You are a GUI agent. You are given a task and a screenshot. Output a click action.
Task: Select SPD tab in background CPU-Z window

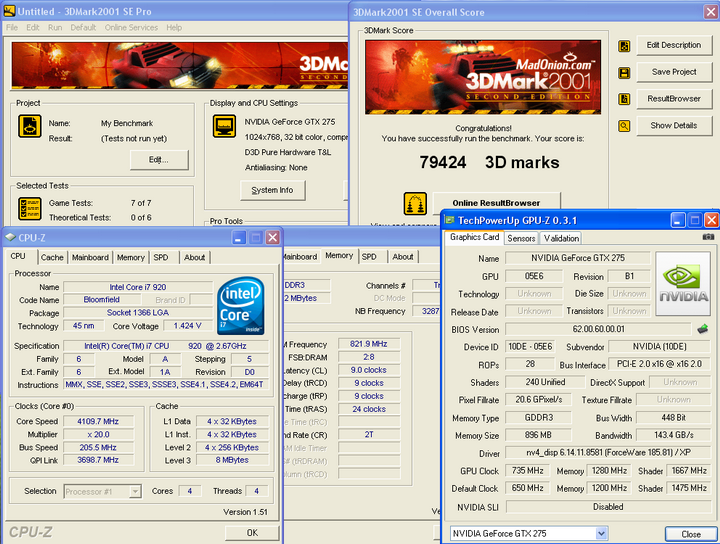369,257
